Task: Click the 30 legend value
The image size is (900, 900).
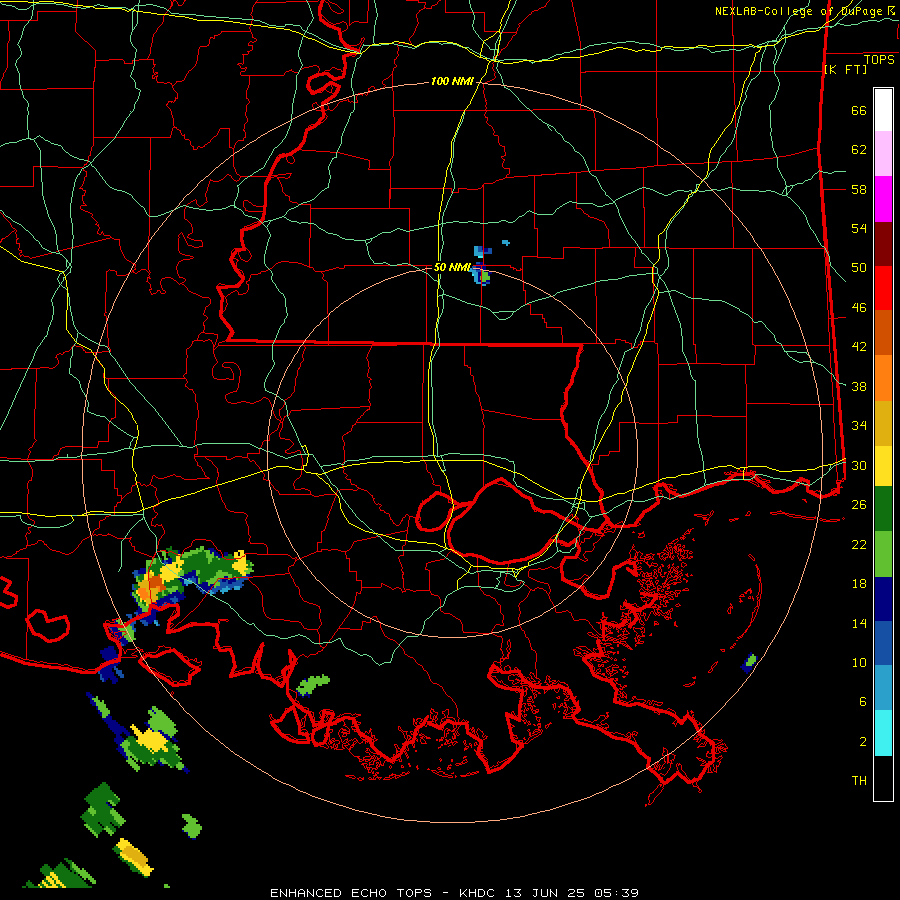Action: click(x=859, y=465)
